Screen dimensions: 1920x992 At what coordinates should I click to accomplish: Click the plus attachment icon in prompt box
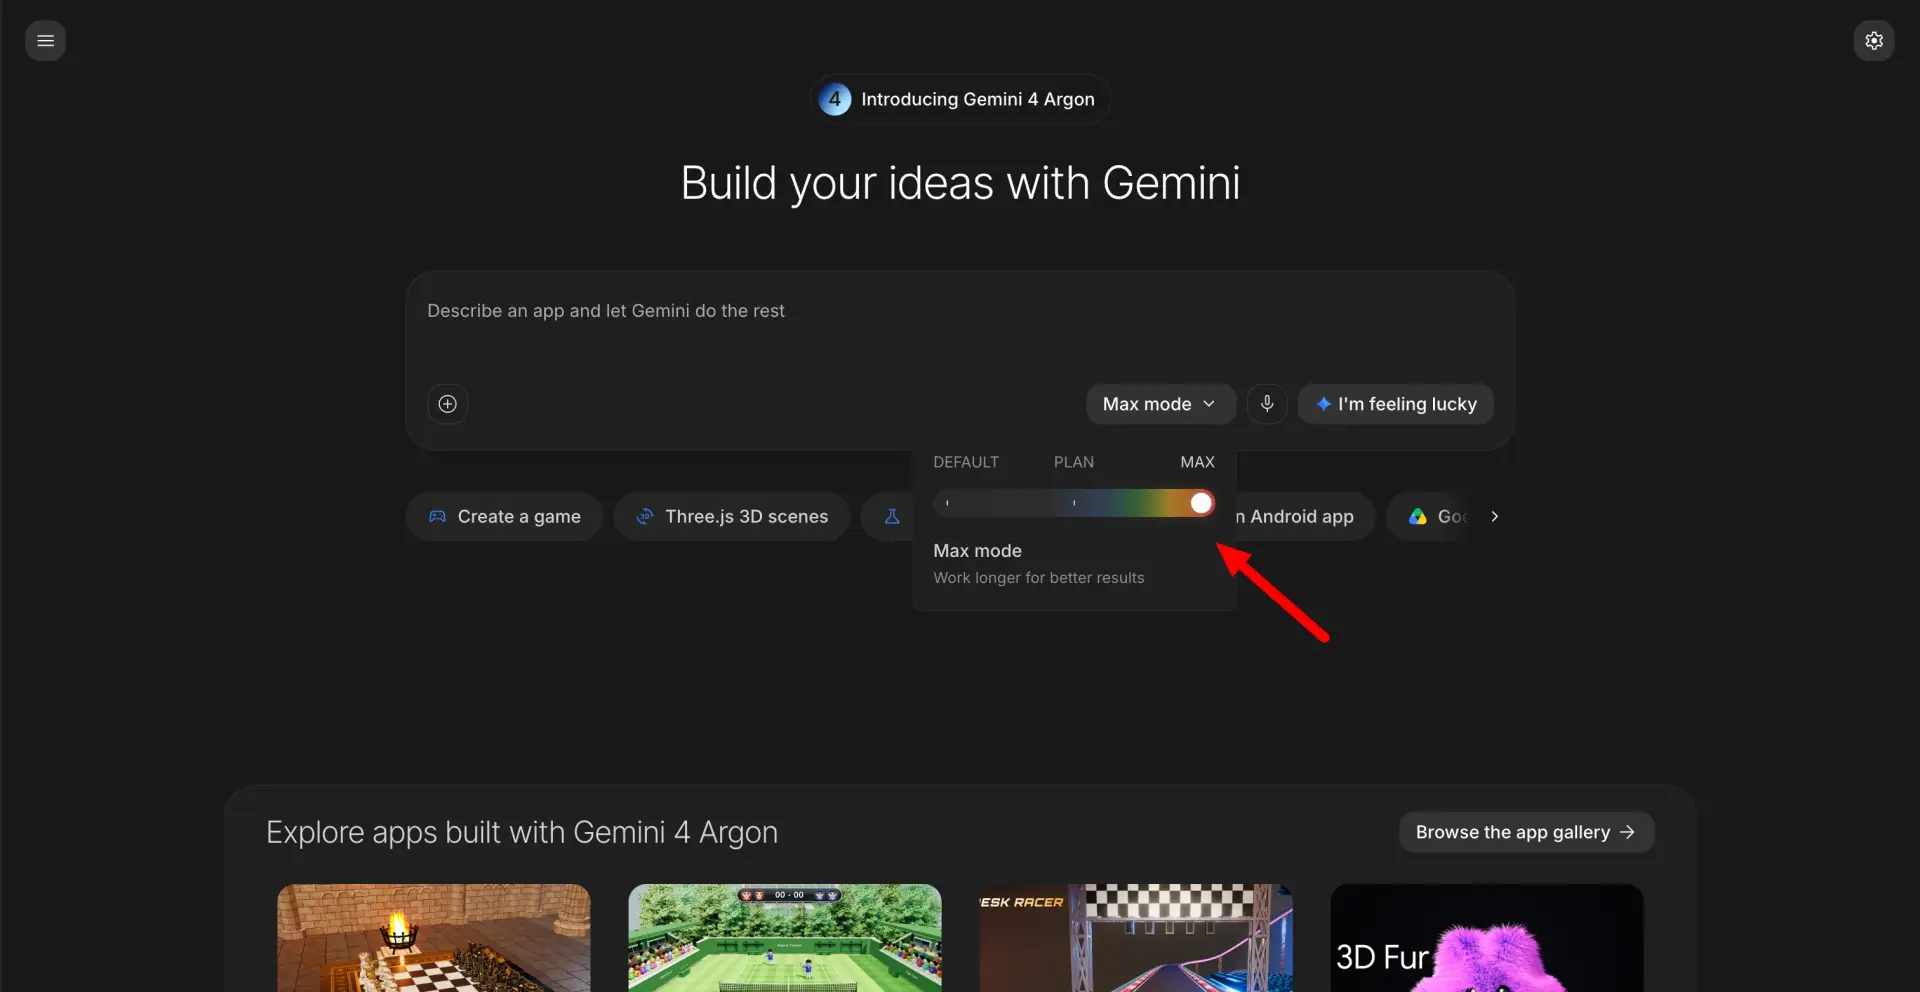[x=448, y=404]
